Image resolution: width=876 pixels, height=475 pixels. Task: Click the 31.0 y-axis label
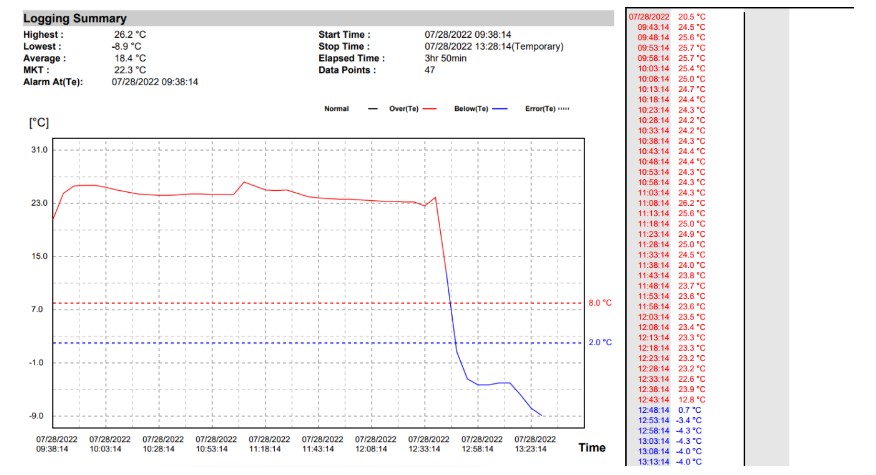[39, 150]
